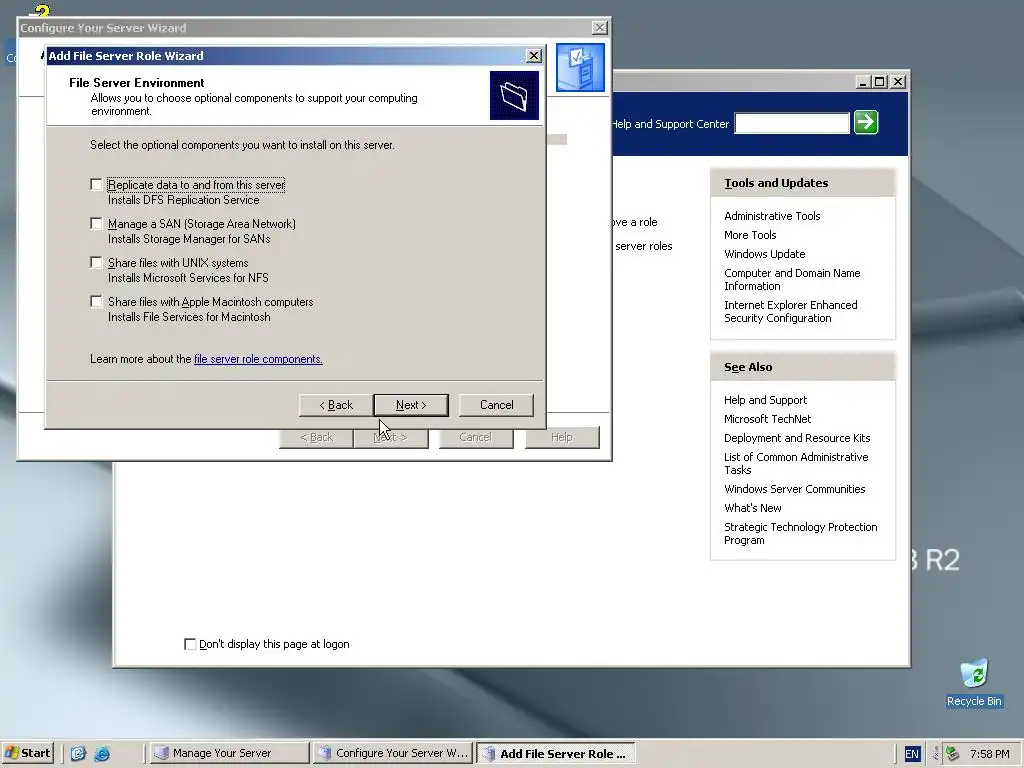Open Administrative Tools link
1024x768 pixels.
[772, 216]
